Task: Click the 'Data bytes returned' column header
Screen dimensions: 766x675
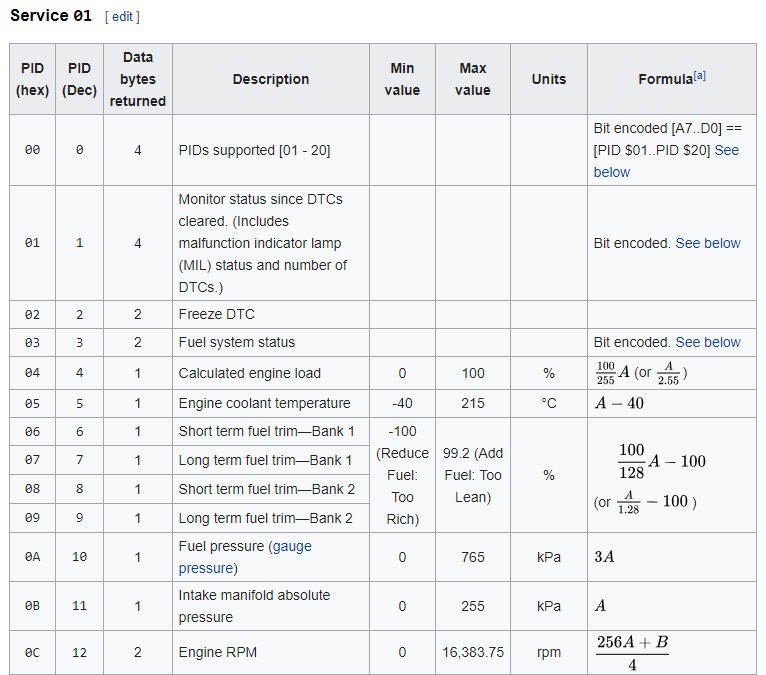Action: pyautogui.click(x=138, y=79)
